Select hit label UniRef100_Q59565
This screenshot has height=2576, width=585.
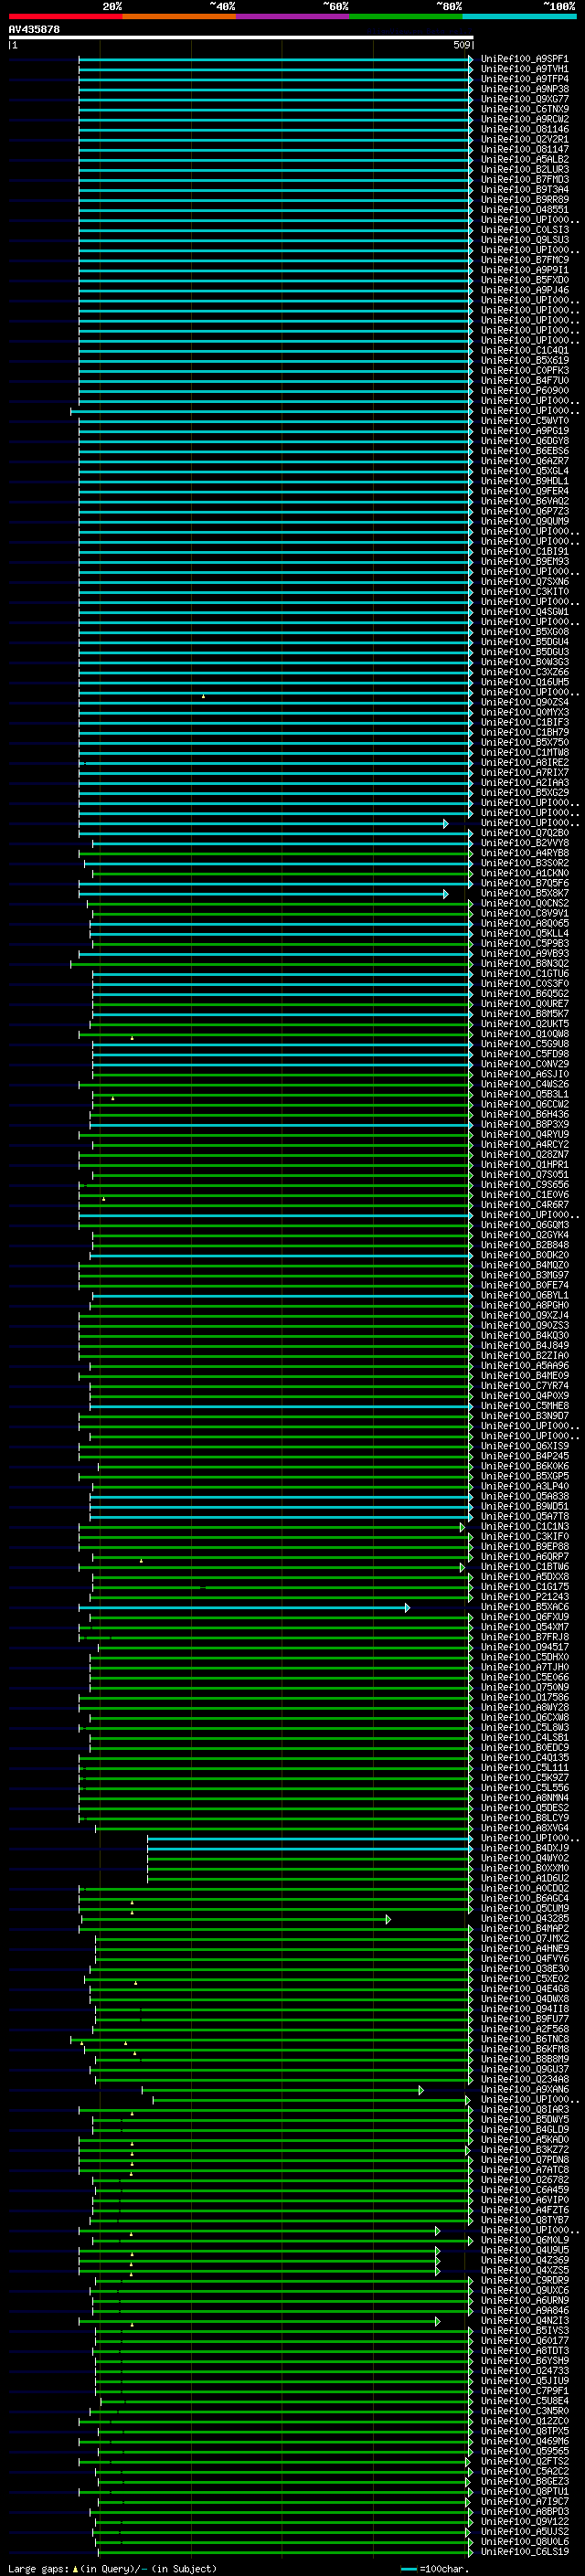point(524,2450)
